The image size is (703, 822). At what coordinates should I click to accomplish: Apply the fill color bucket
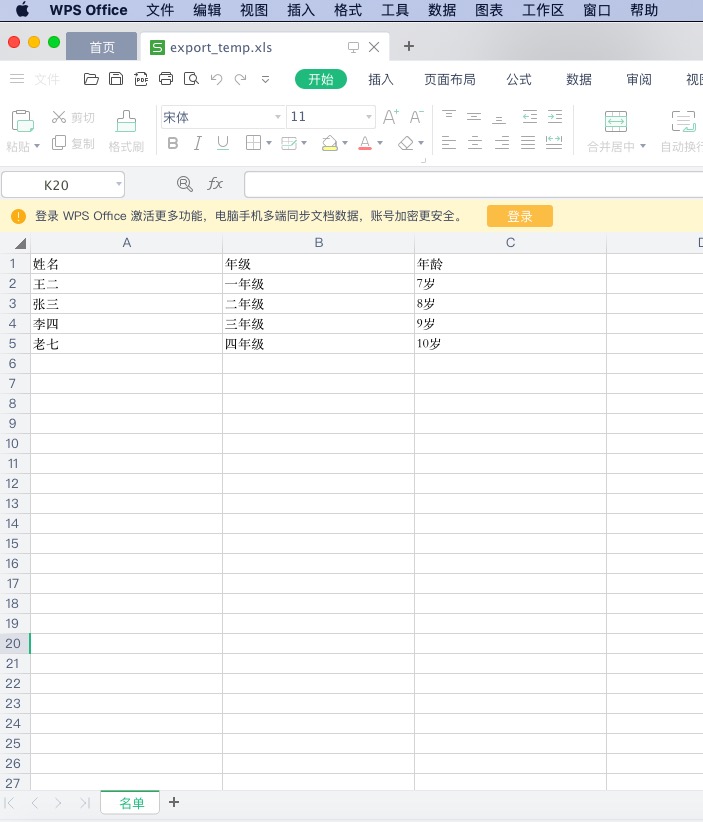330,143
